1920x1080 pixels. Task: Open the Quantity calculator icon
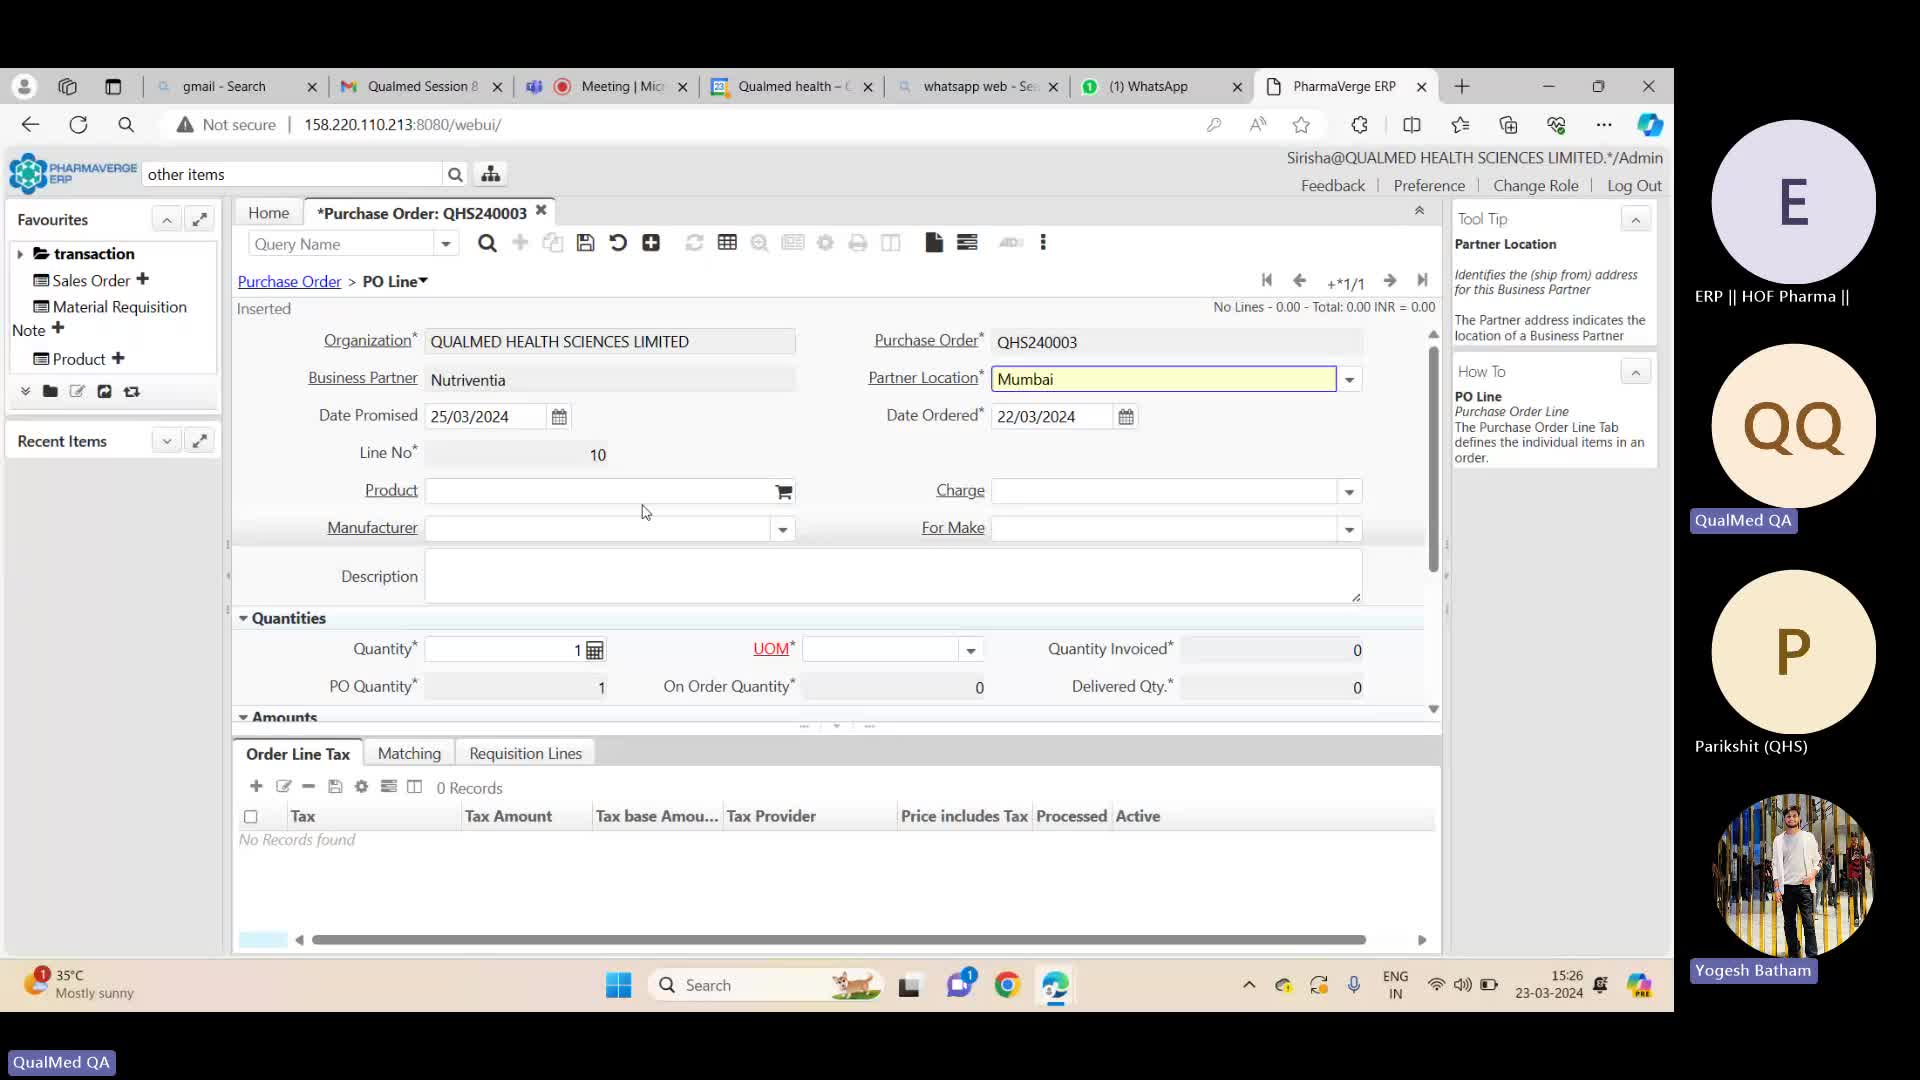(x=595, y=651)
